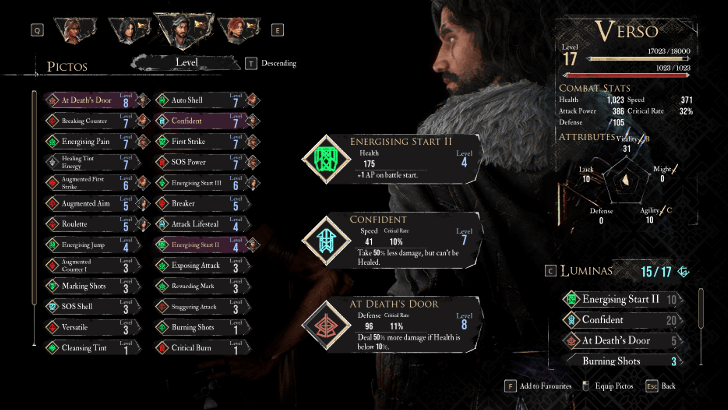This screenshot has height=410, width=728.
Task: Select the Burning Shots lumina entry
Action: 621,361
